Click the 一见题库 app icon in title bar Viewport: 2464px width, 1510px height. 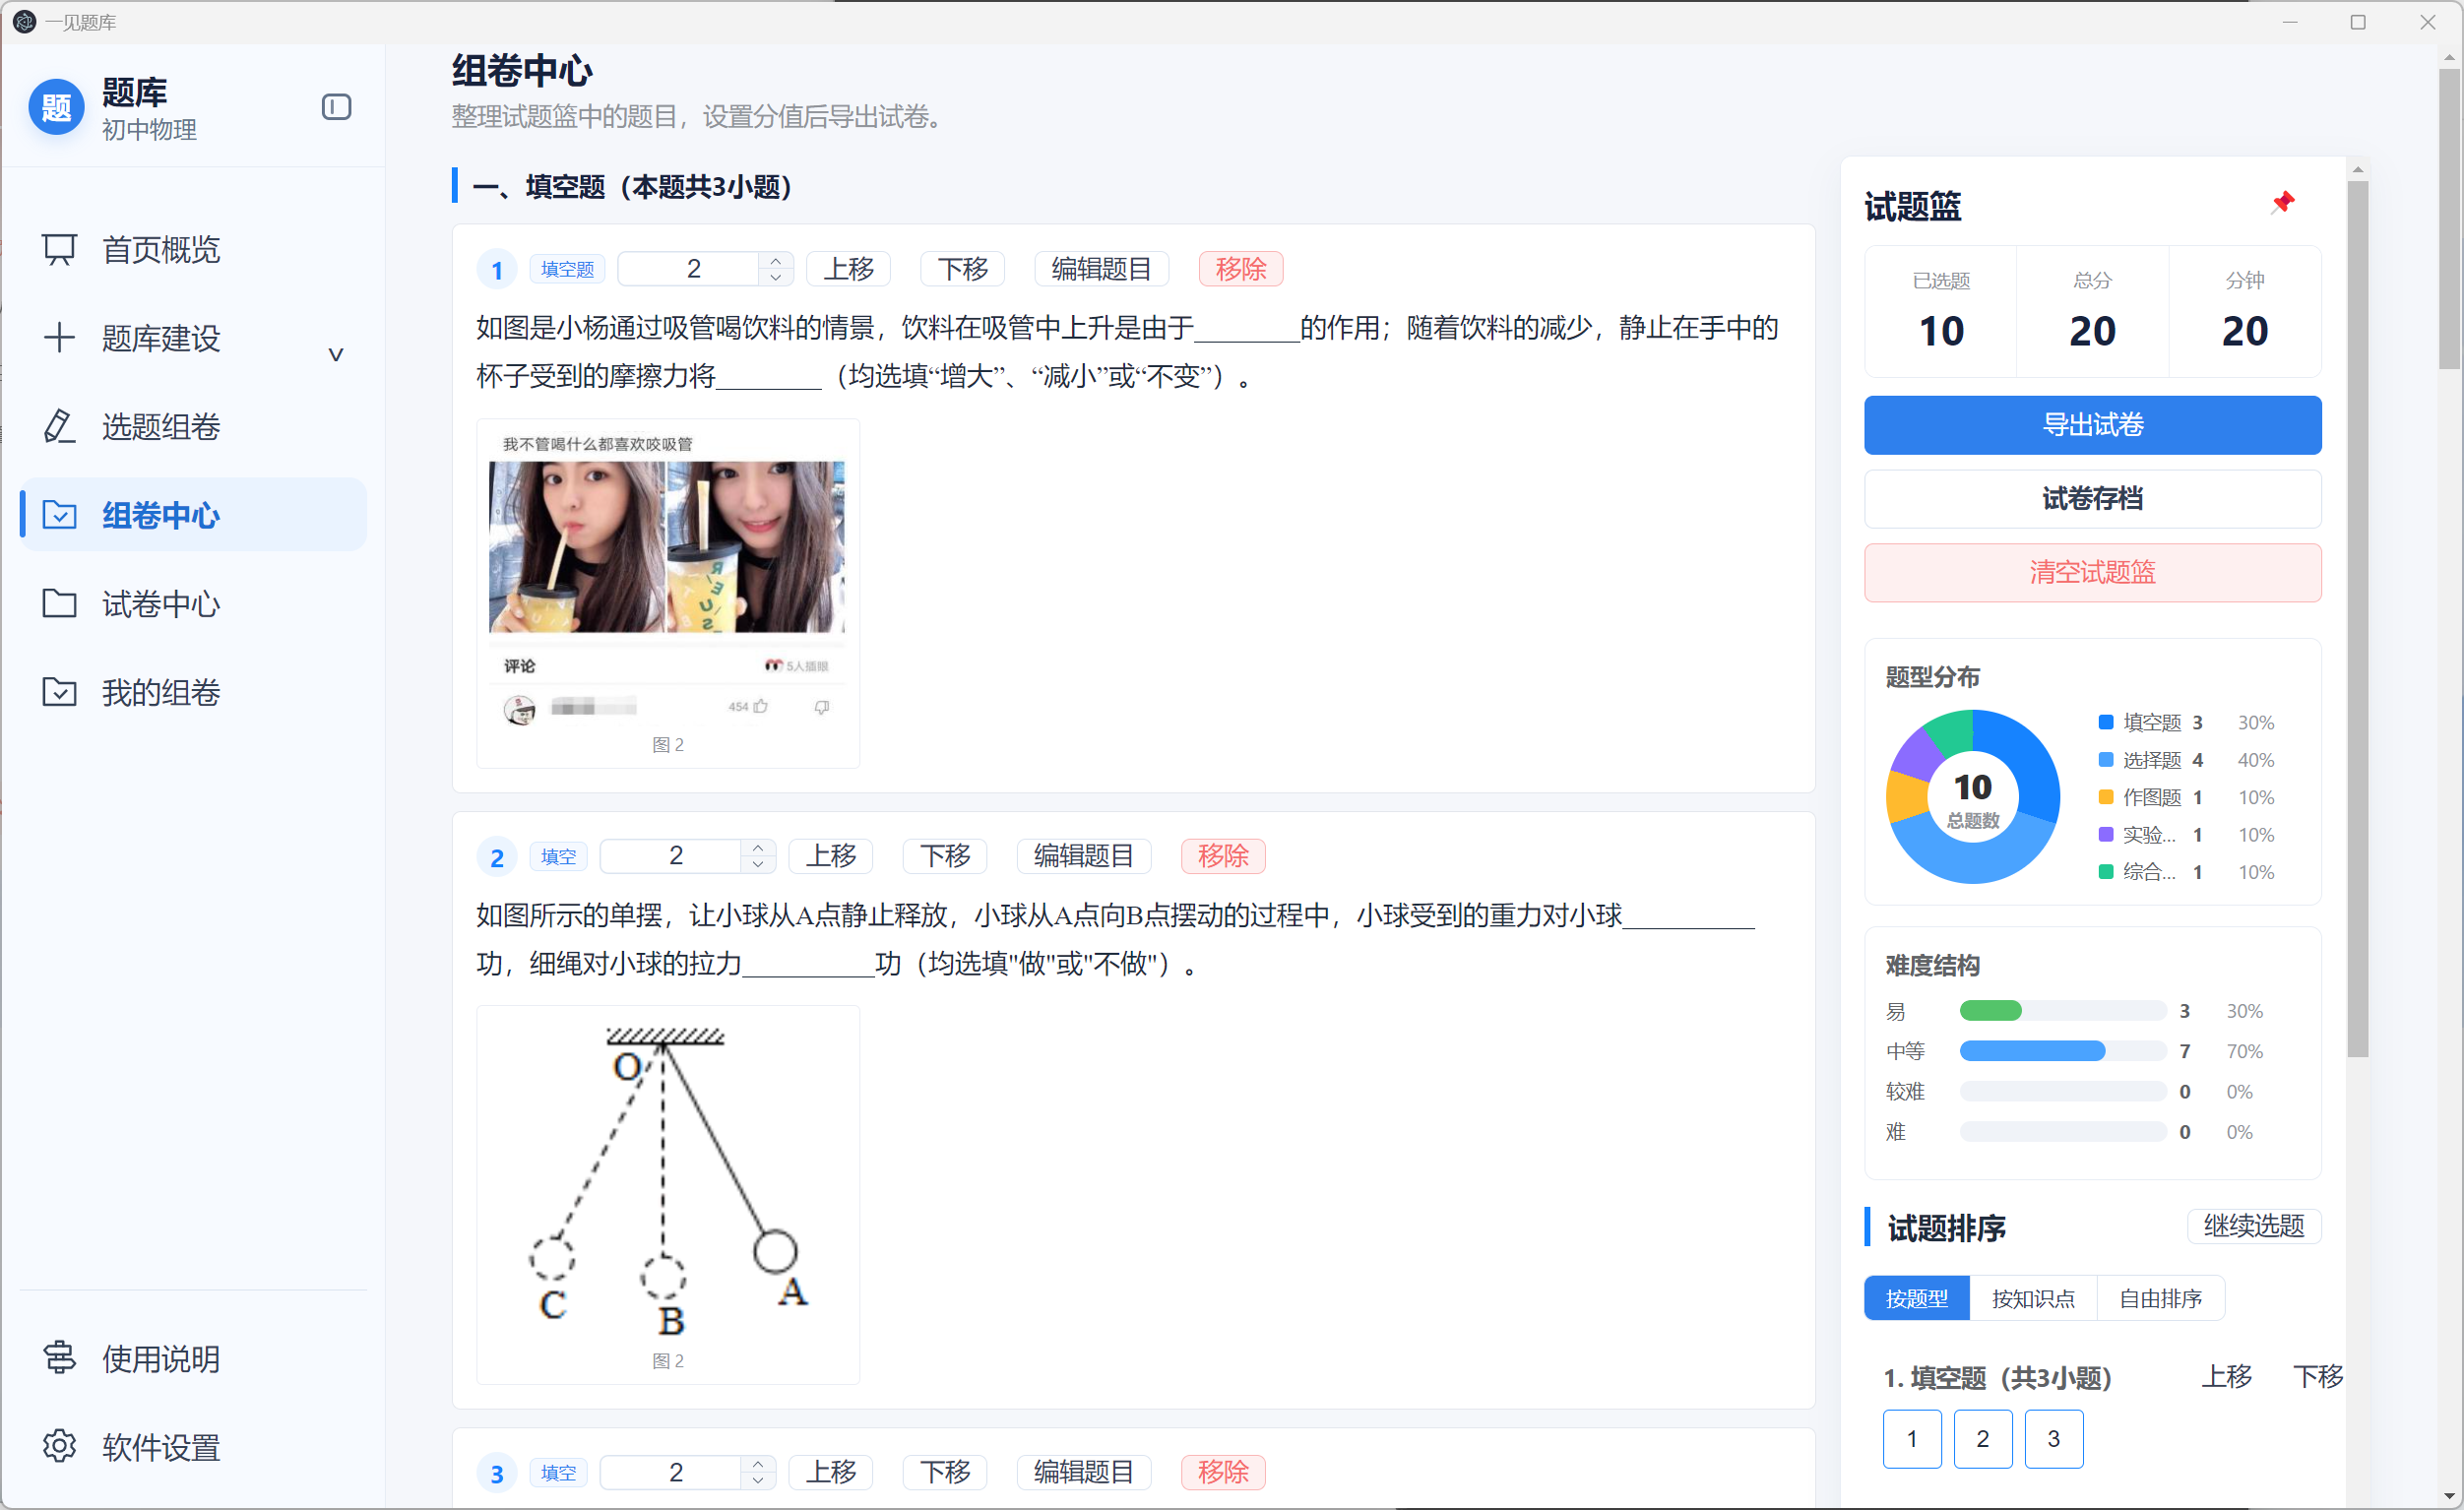(x=24, y=21)
